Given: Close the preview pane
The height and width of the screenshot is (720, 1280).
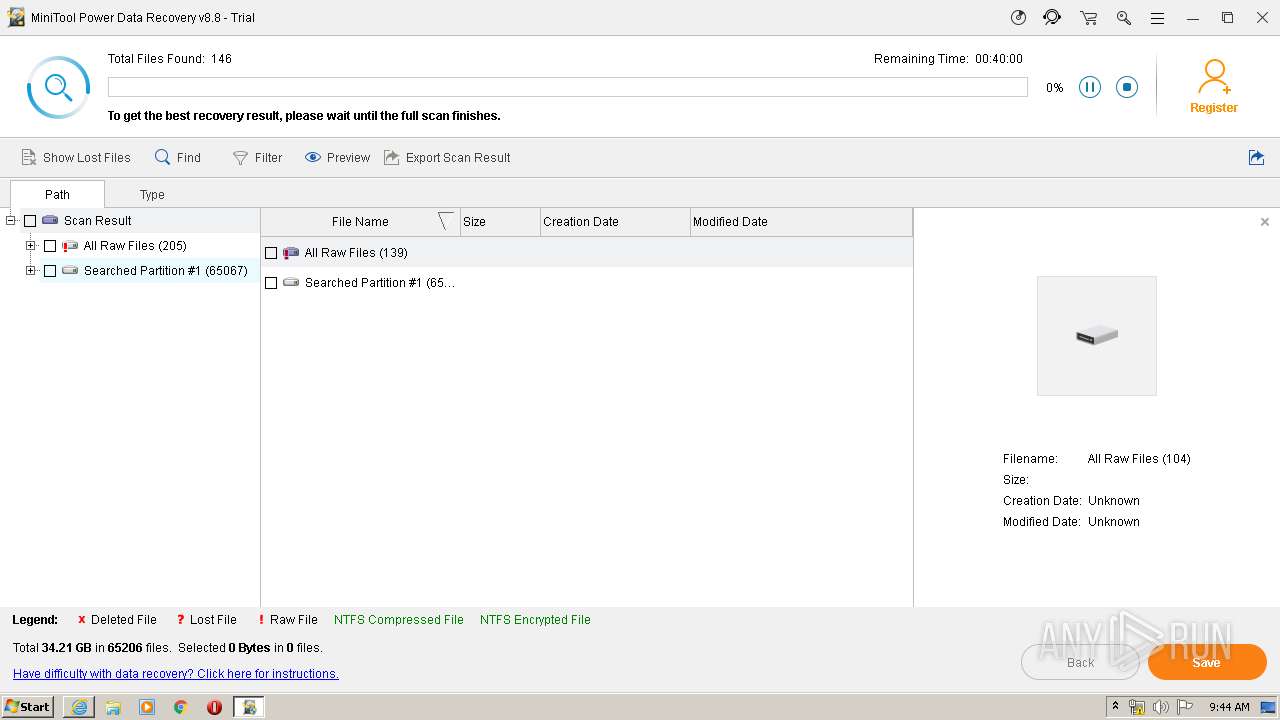Looking at the screenshot, I should click(1265, 222).
